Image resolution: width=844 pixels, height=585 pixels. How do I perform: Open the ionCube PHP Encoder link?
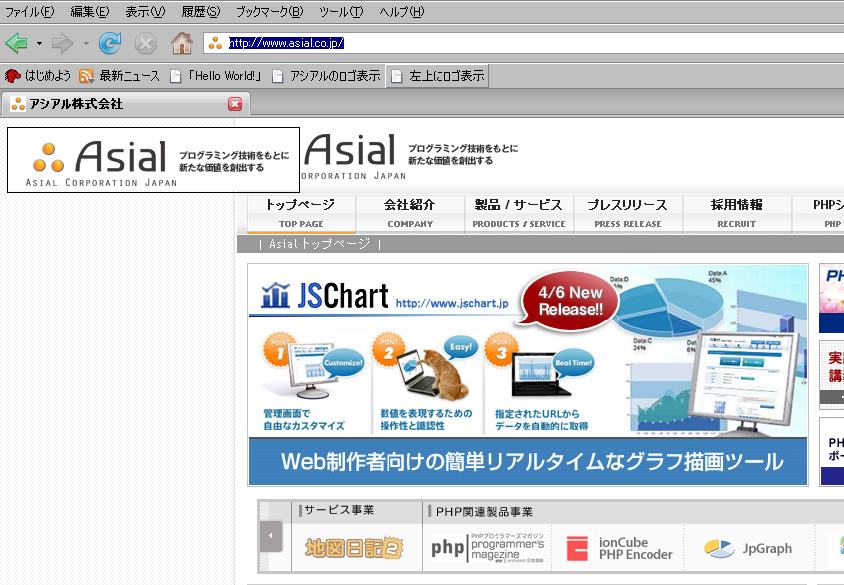tap(620, 548)
